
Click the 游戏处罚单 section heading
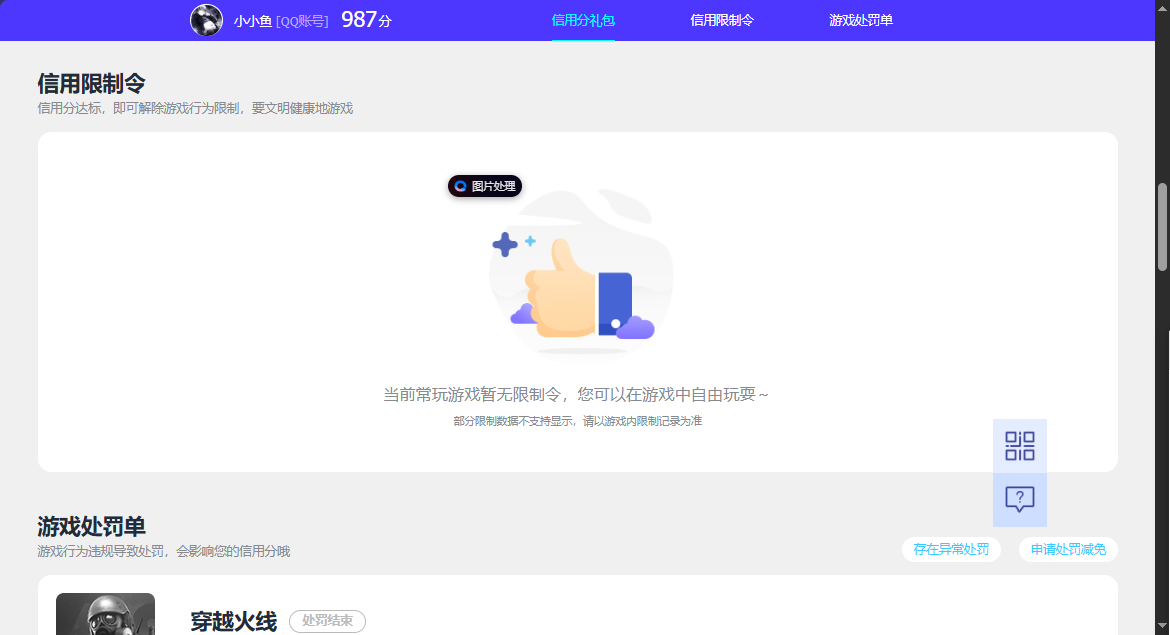pyautogui.click(x=91, y=527)
